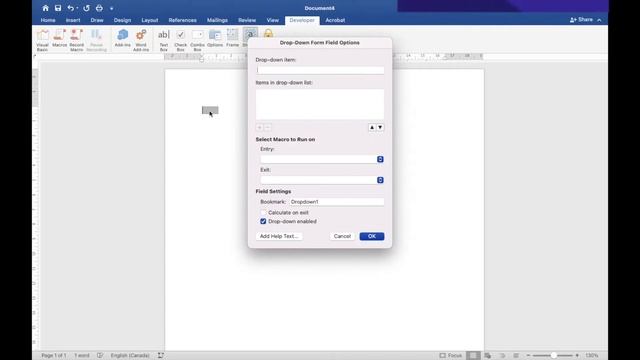Open the References tab

click(182, 20)
